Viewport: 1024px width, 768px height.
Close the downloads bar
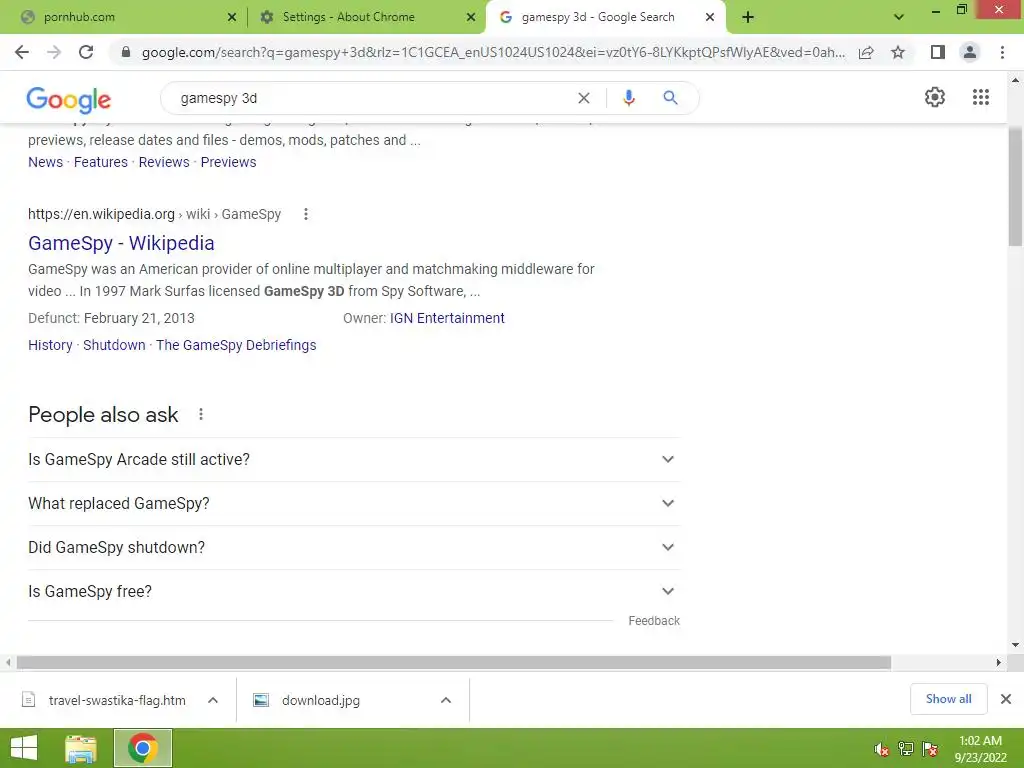(x=1006, y=699)
